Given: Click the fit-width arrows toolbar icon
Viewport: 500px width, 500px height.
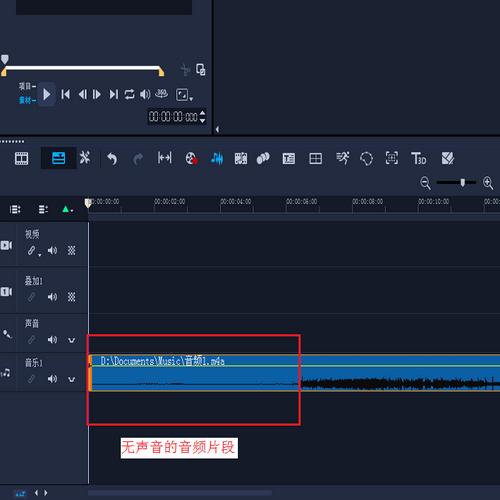Looking at the screenshot, I should (x=165, y=158).
